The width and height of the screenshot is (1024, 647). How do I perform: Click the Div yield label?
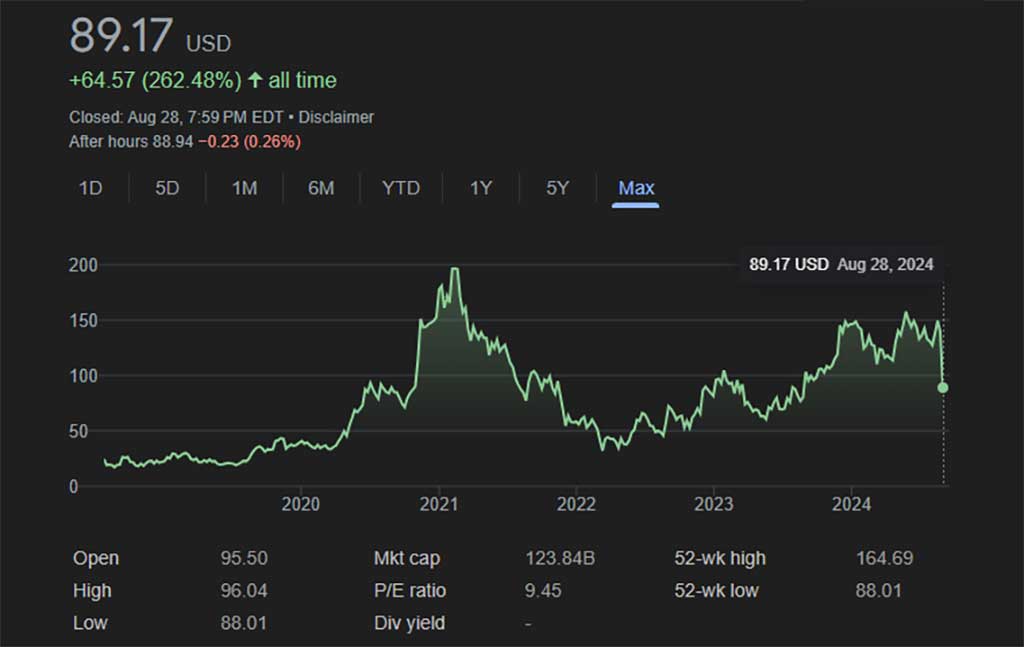coord(409,623)
